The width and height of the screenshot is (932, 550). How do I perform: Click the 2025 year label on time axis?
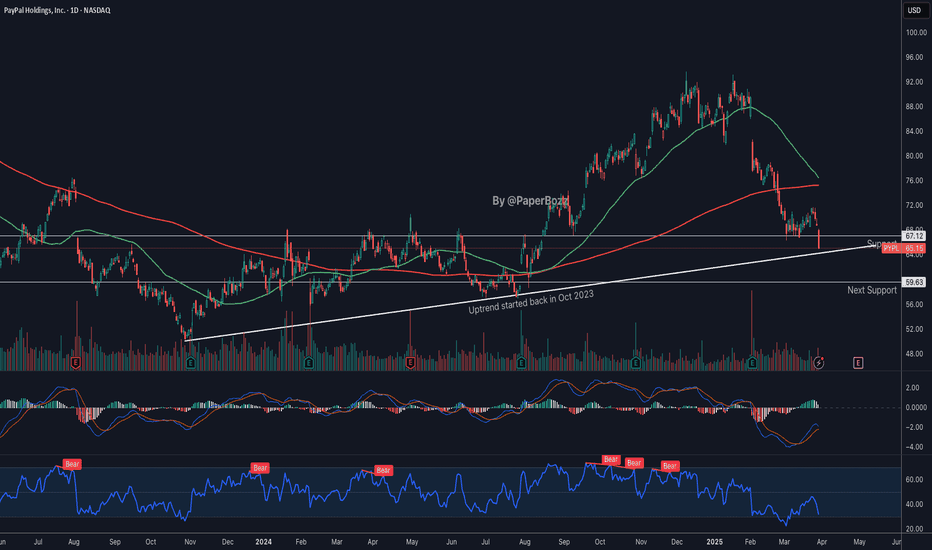click(714, 542)
